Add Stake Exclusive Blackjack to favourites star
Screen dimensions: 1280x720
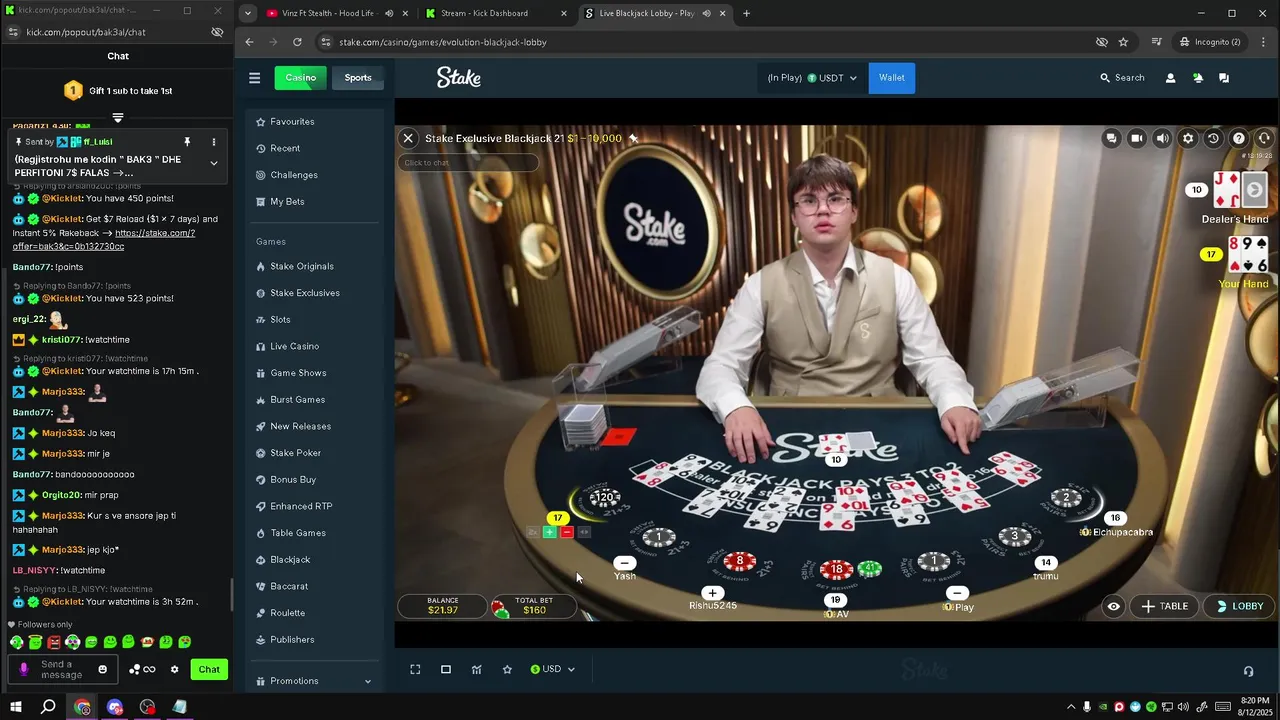[633, 138]
